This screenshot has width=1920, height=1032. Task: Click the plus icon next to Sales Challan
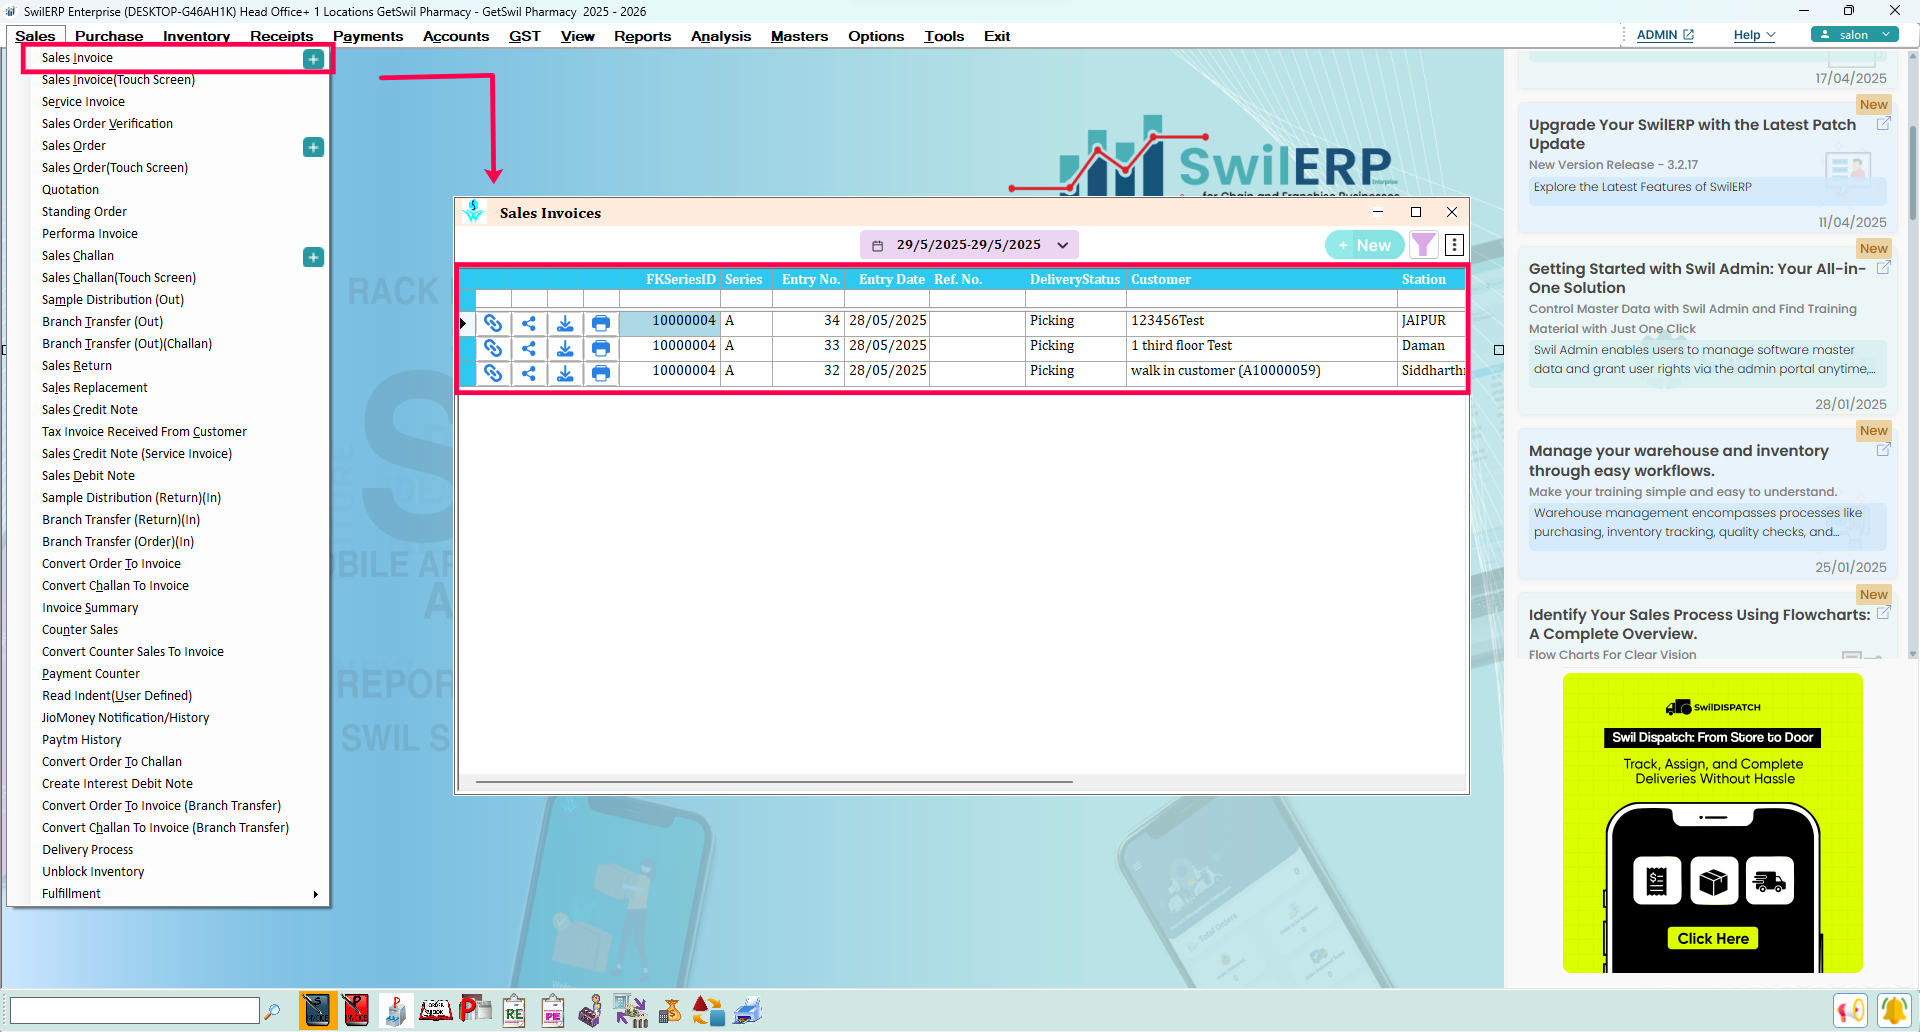(x=313, y=257)
